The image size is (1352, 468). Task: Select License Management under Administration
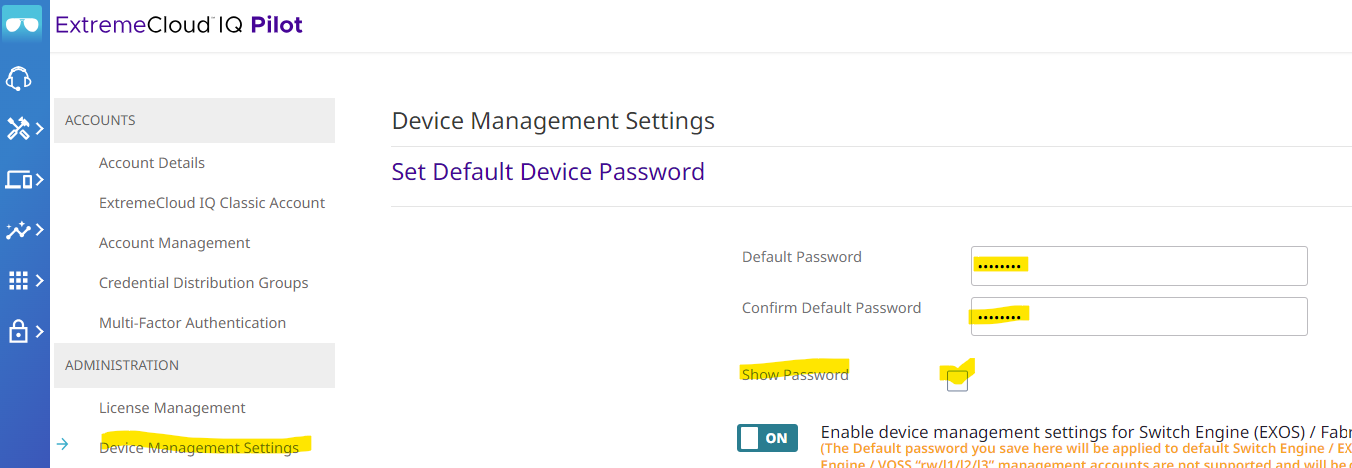pyautogui.click(x=172, y=408)
